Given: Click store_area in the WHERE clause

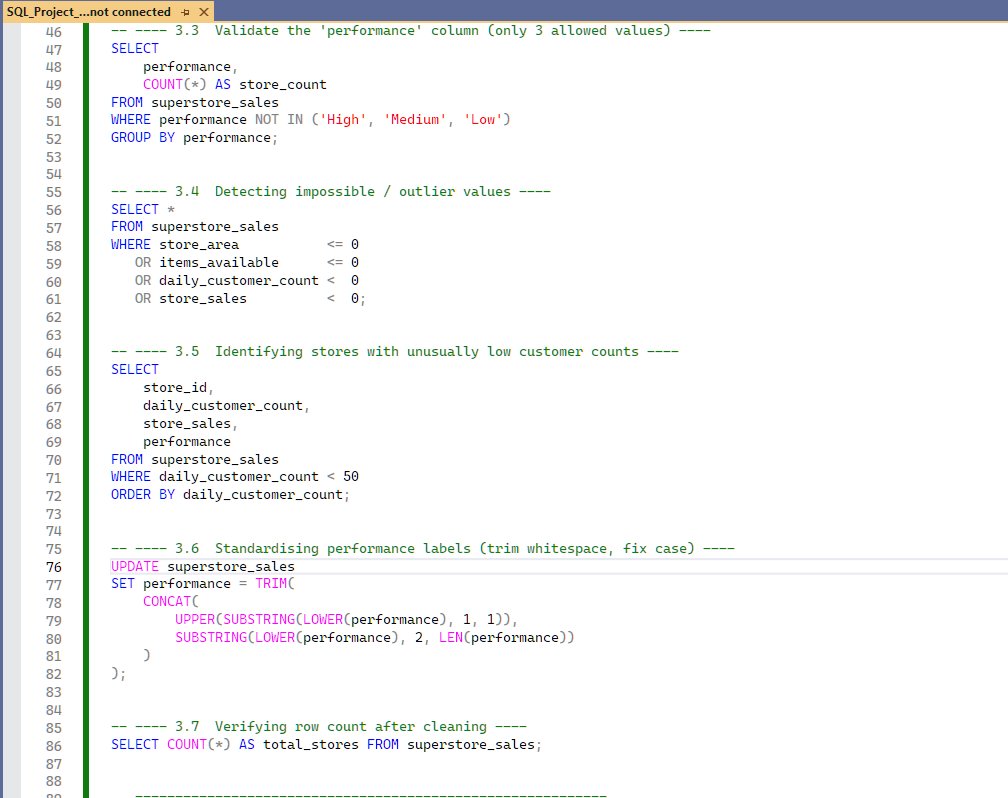Looking at the screenshot, I should coord(199,244).
